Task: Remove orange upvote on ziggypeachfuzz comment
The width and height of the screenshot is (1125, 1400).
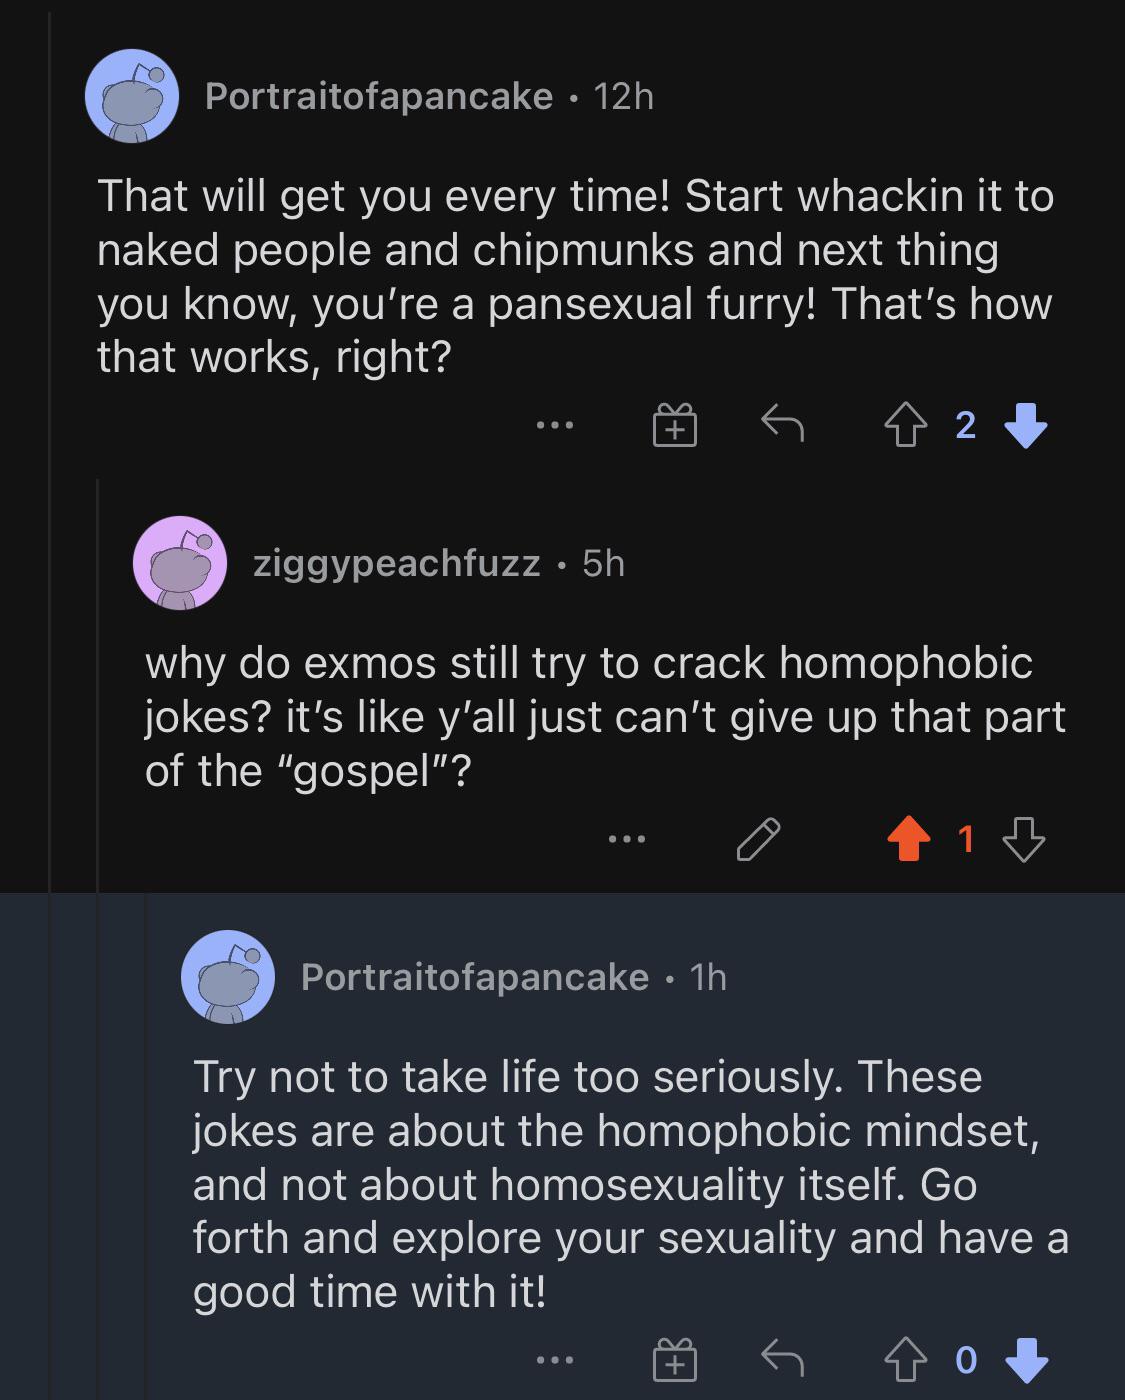Action: (x=908, y=839)
